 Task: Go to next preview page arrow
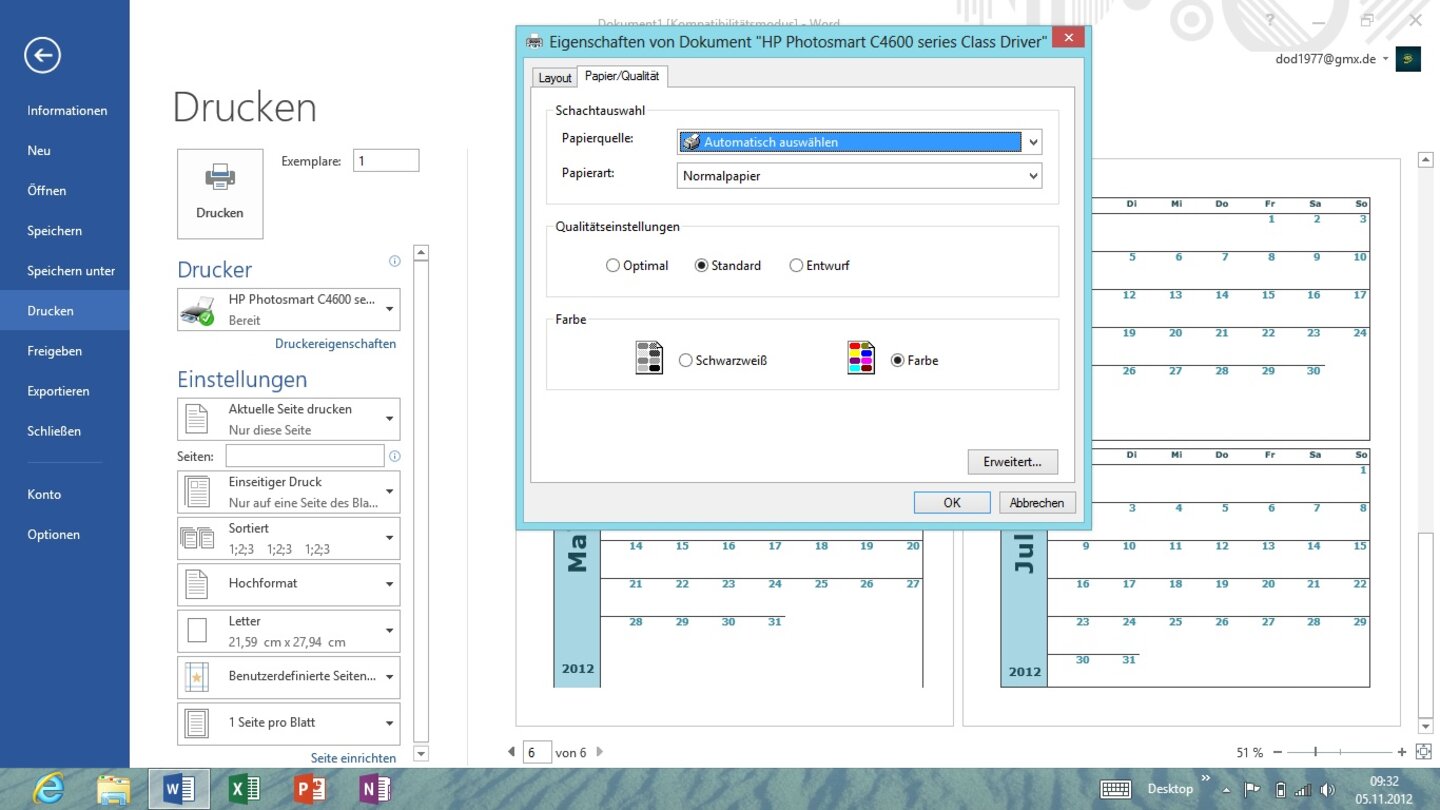[x=600, y=752]
